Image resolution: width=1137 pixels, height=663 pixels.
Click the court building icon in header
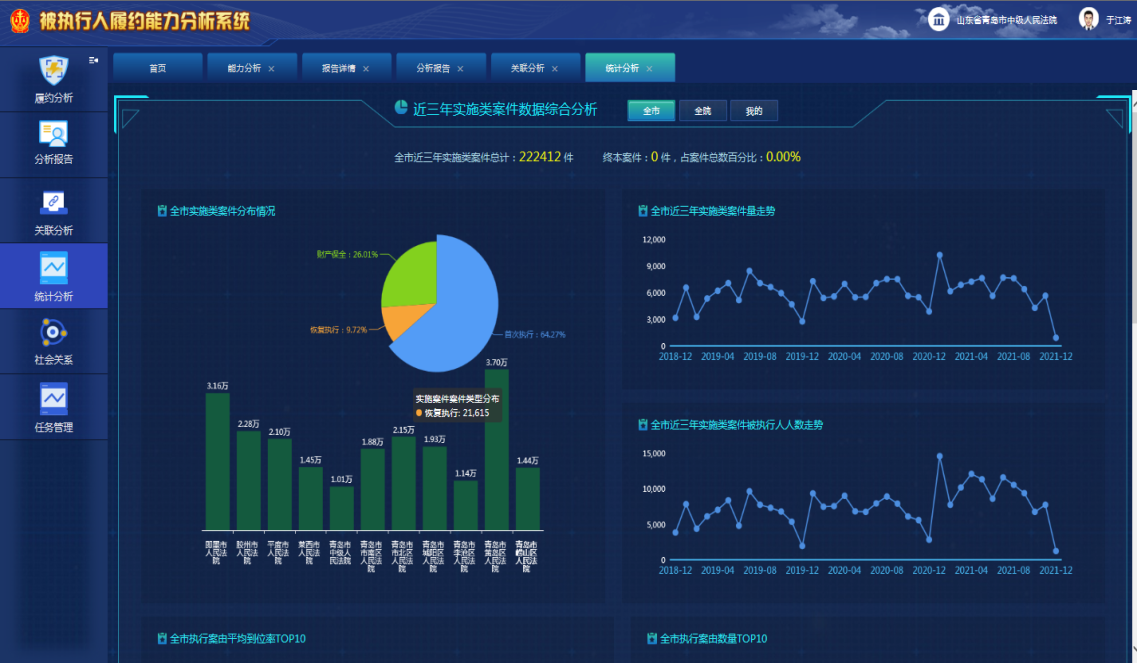938,19
